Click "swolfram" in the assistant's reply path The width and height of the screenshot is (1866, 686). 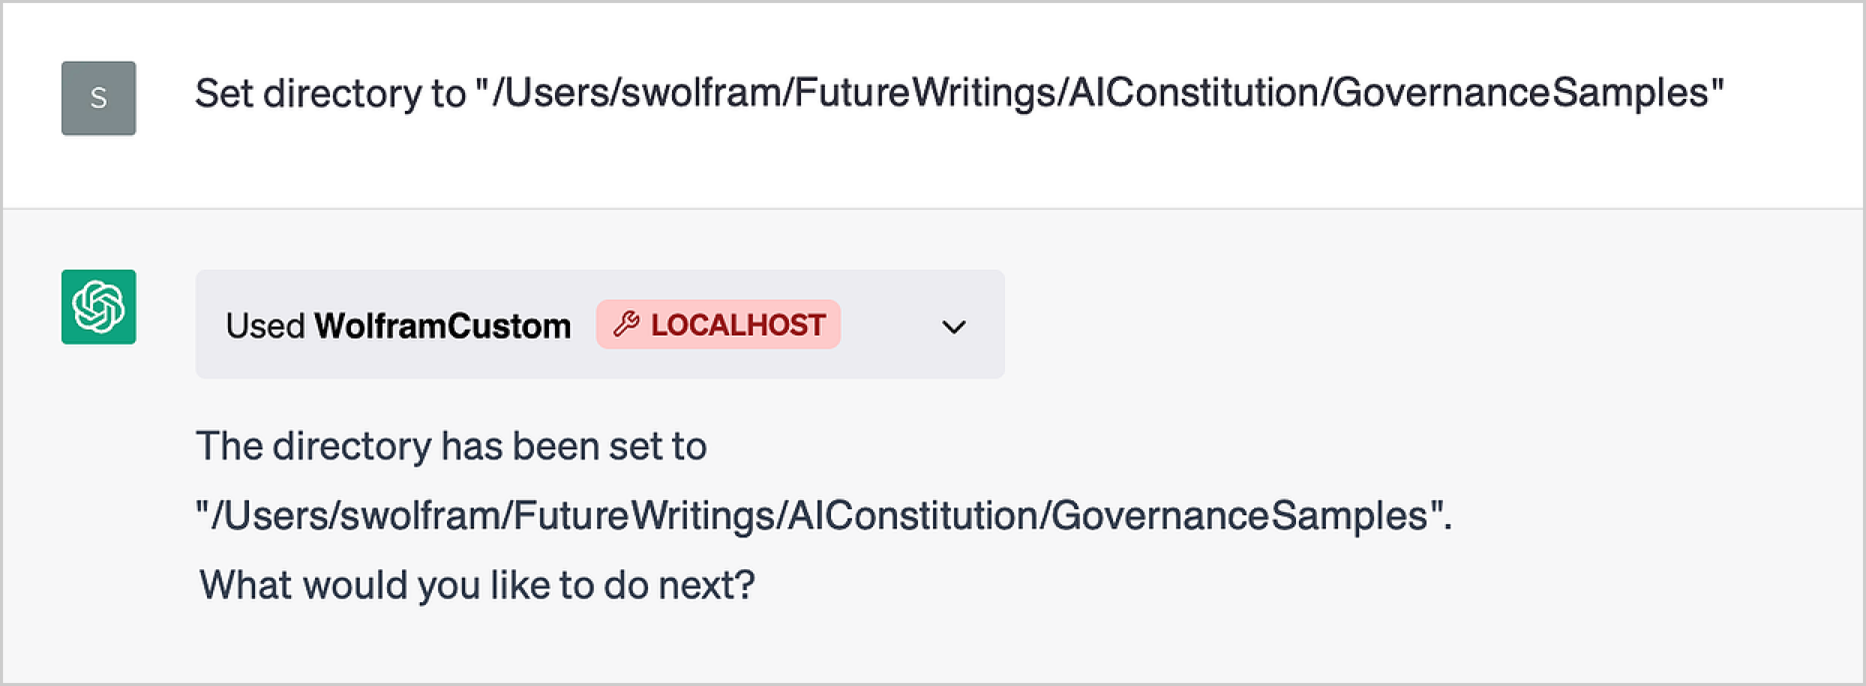420,516
